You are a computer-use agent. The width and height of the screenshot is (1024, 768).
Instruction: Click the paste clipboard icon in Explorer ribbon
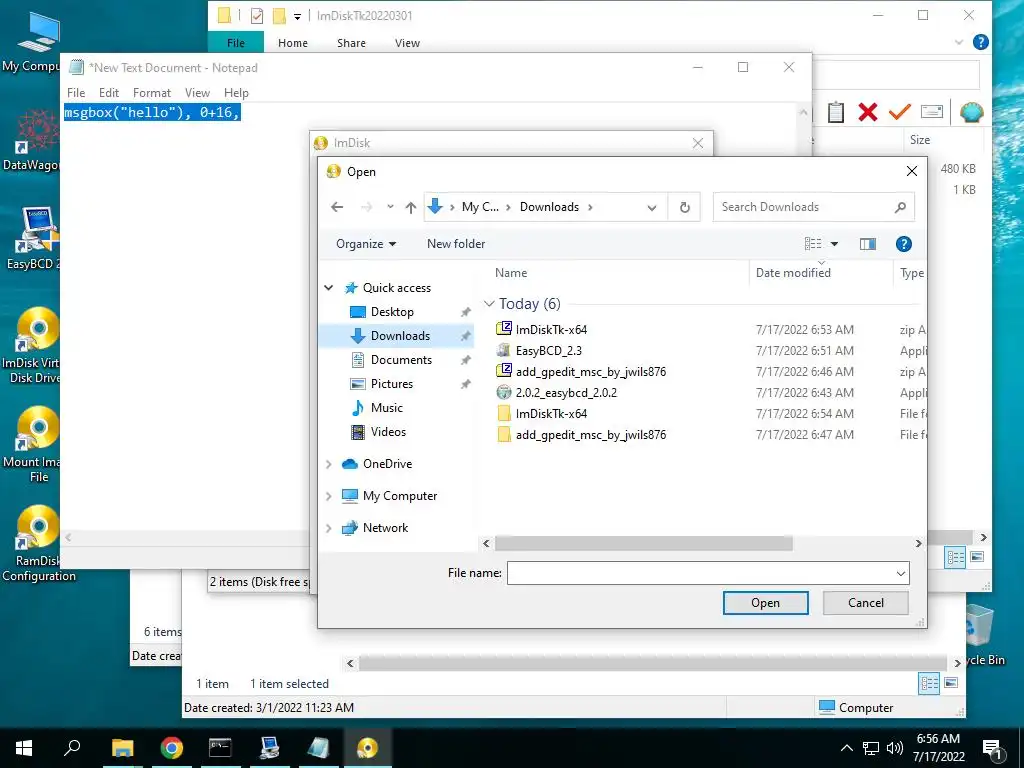click(x=835, y=112)
